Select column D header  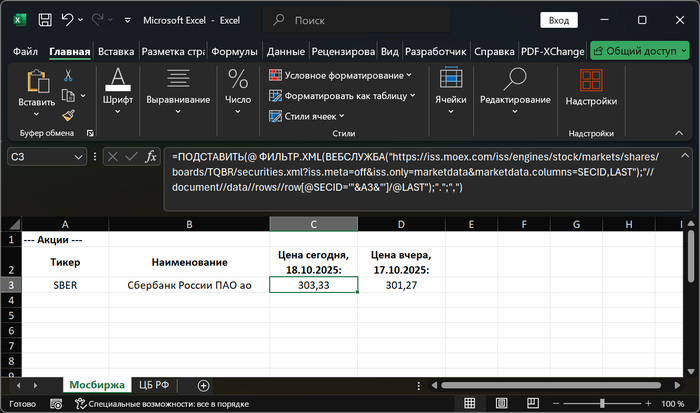click(x=401, y=224)
